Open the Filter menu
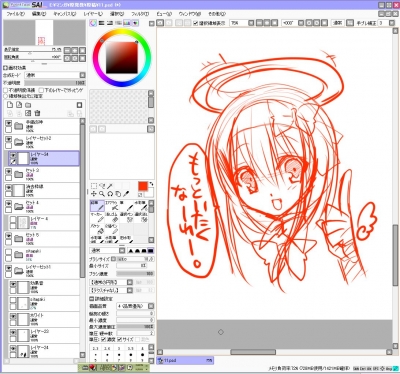This screenshot has width=400, height=374. 140,14
